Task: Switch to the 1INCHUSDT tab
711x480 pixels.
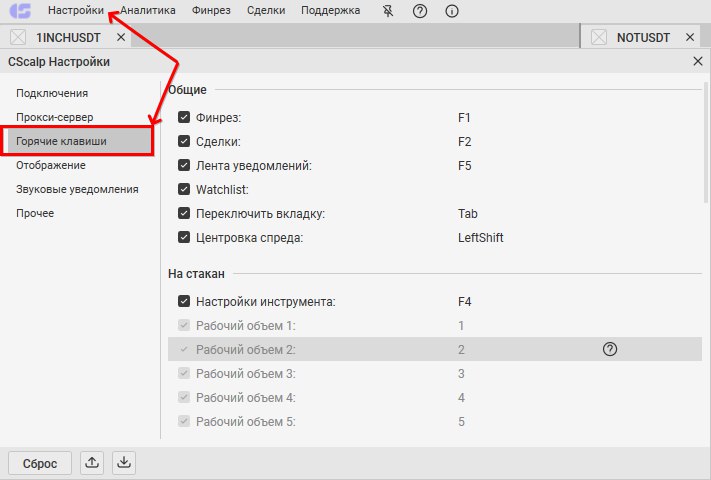Action: (68, 37)
